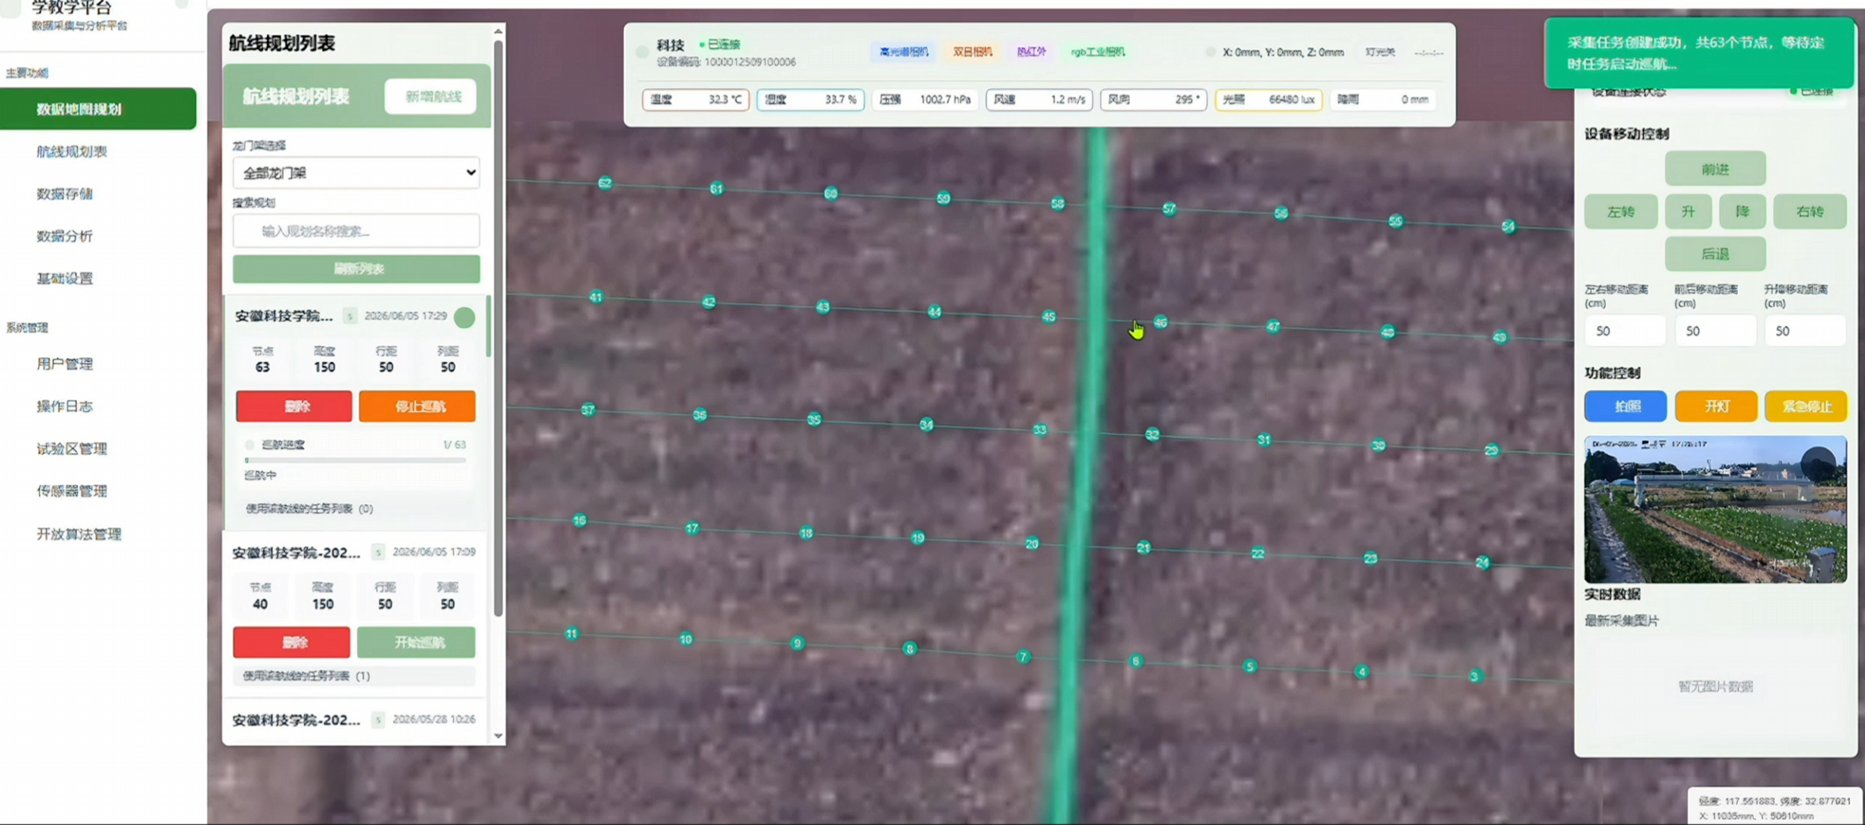Click waypoint 11 on the map
The width and height of the screenshot is (1865, 825).
pos(571,634)
